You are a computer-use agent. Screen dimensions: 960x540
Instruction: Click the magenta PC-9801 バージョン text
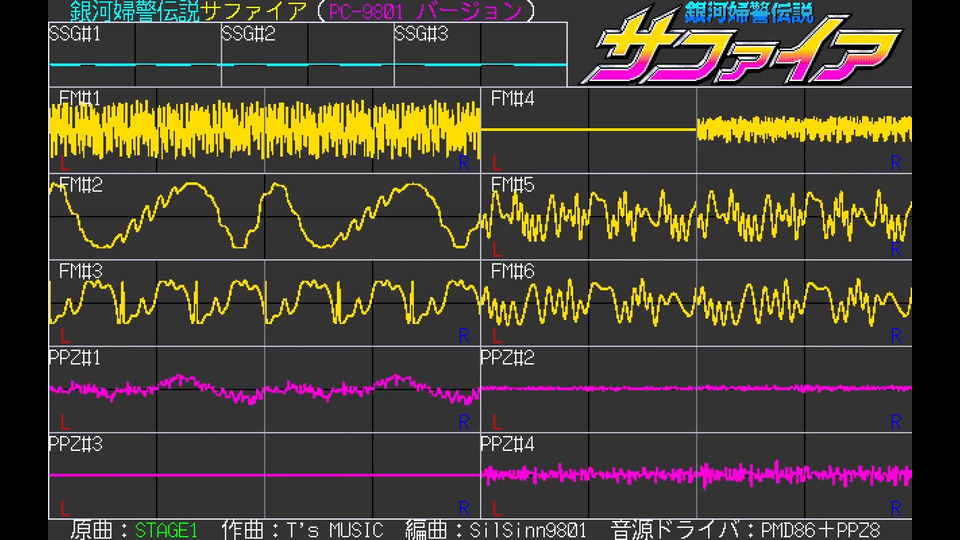point(426,11)
